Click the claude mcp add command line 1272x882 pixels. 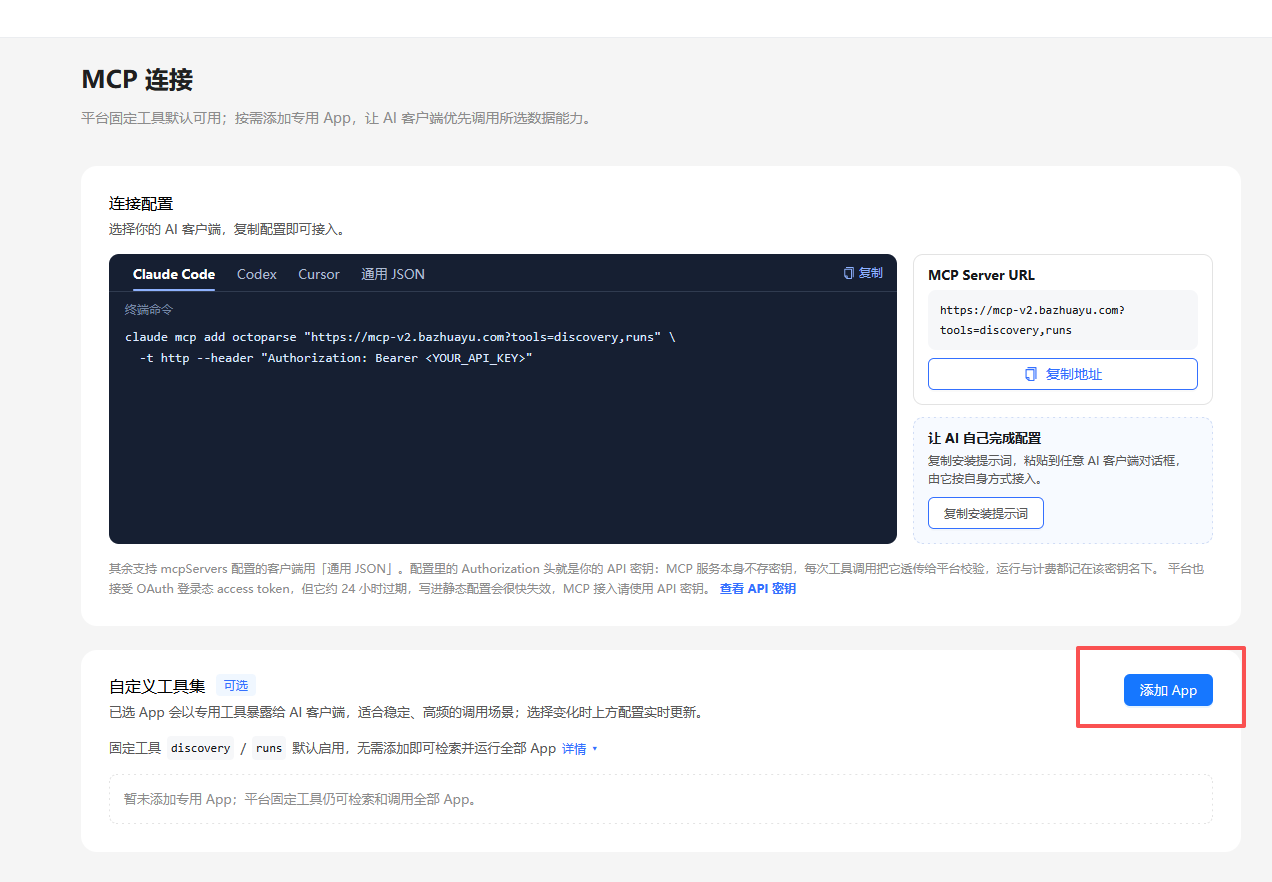(400, 337)
